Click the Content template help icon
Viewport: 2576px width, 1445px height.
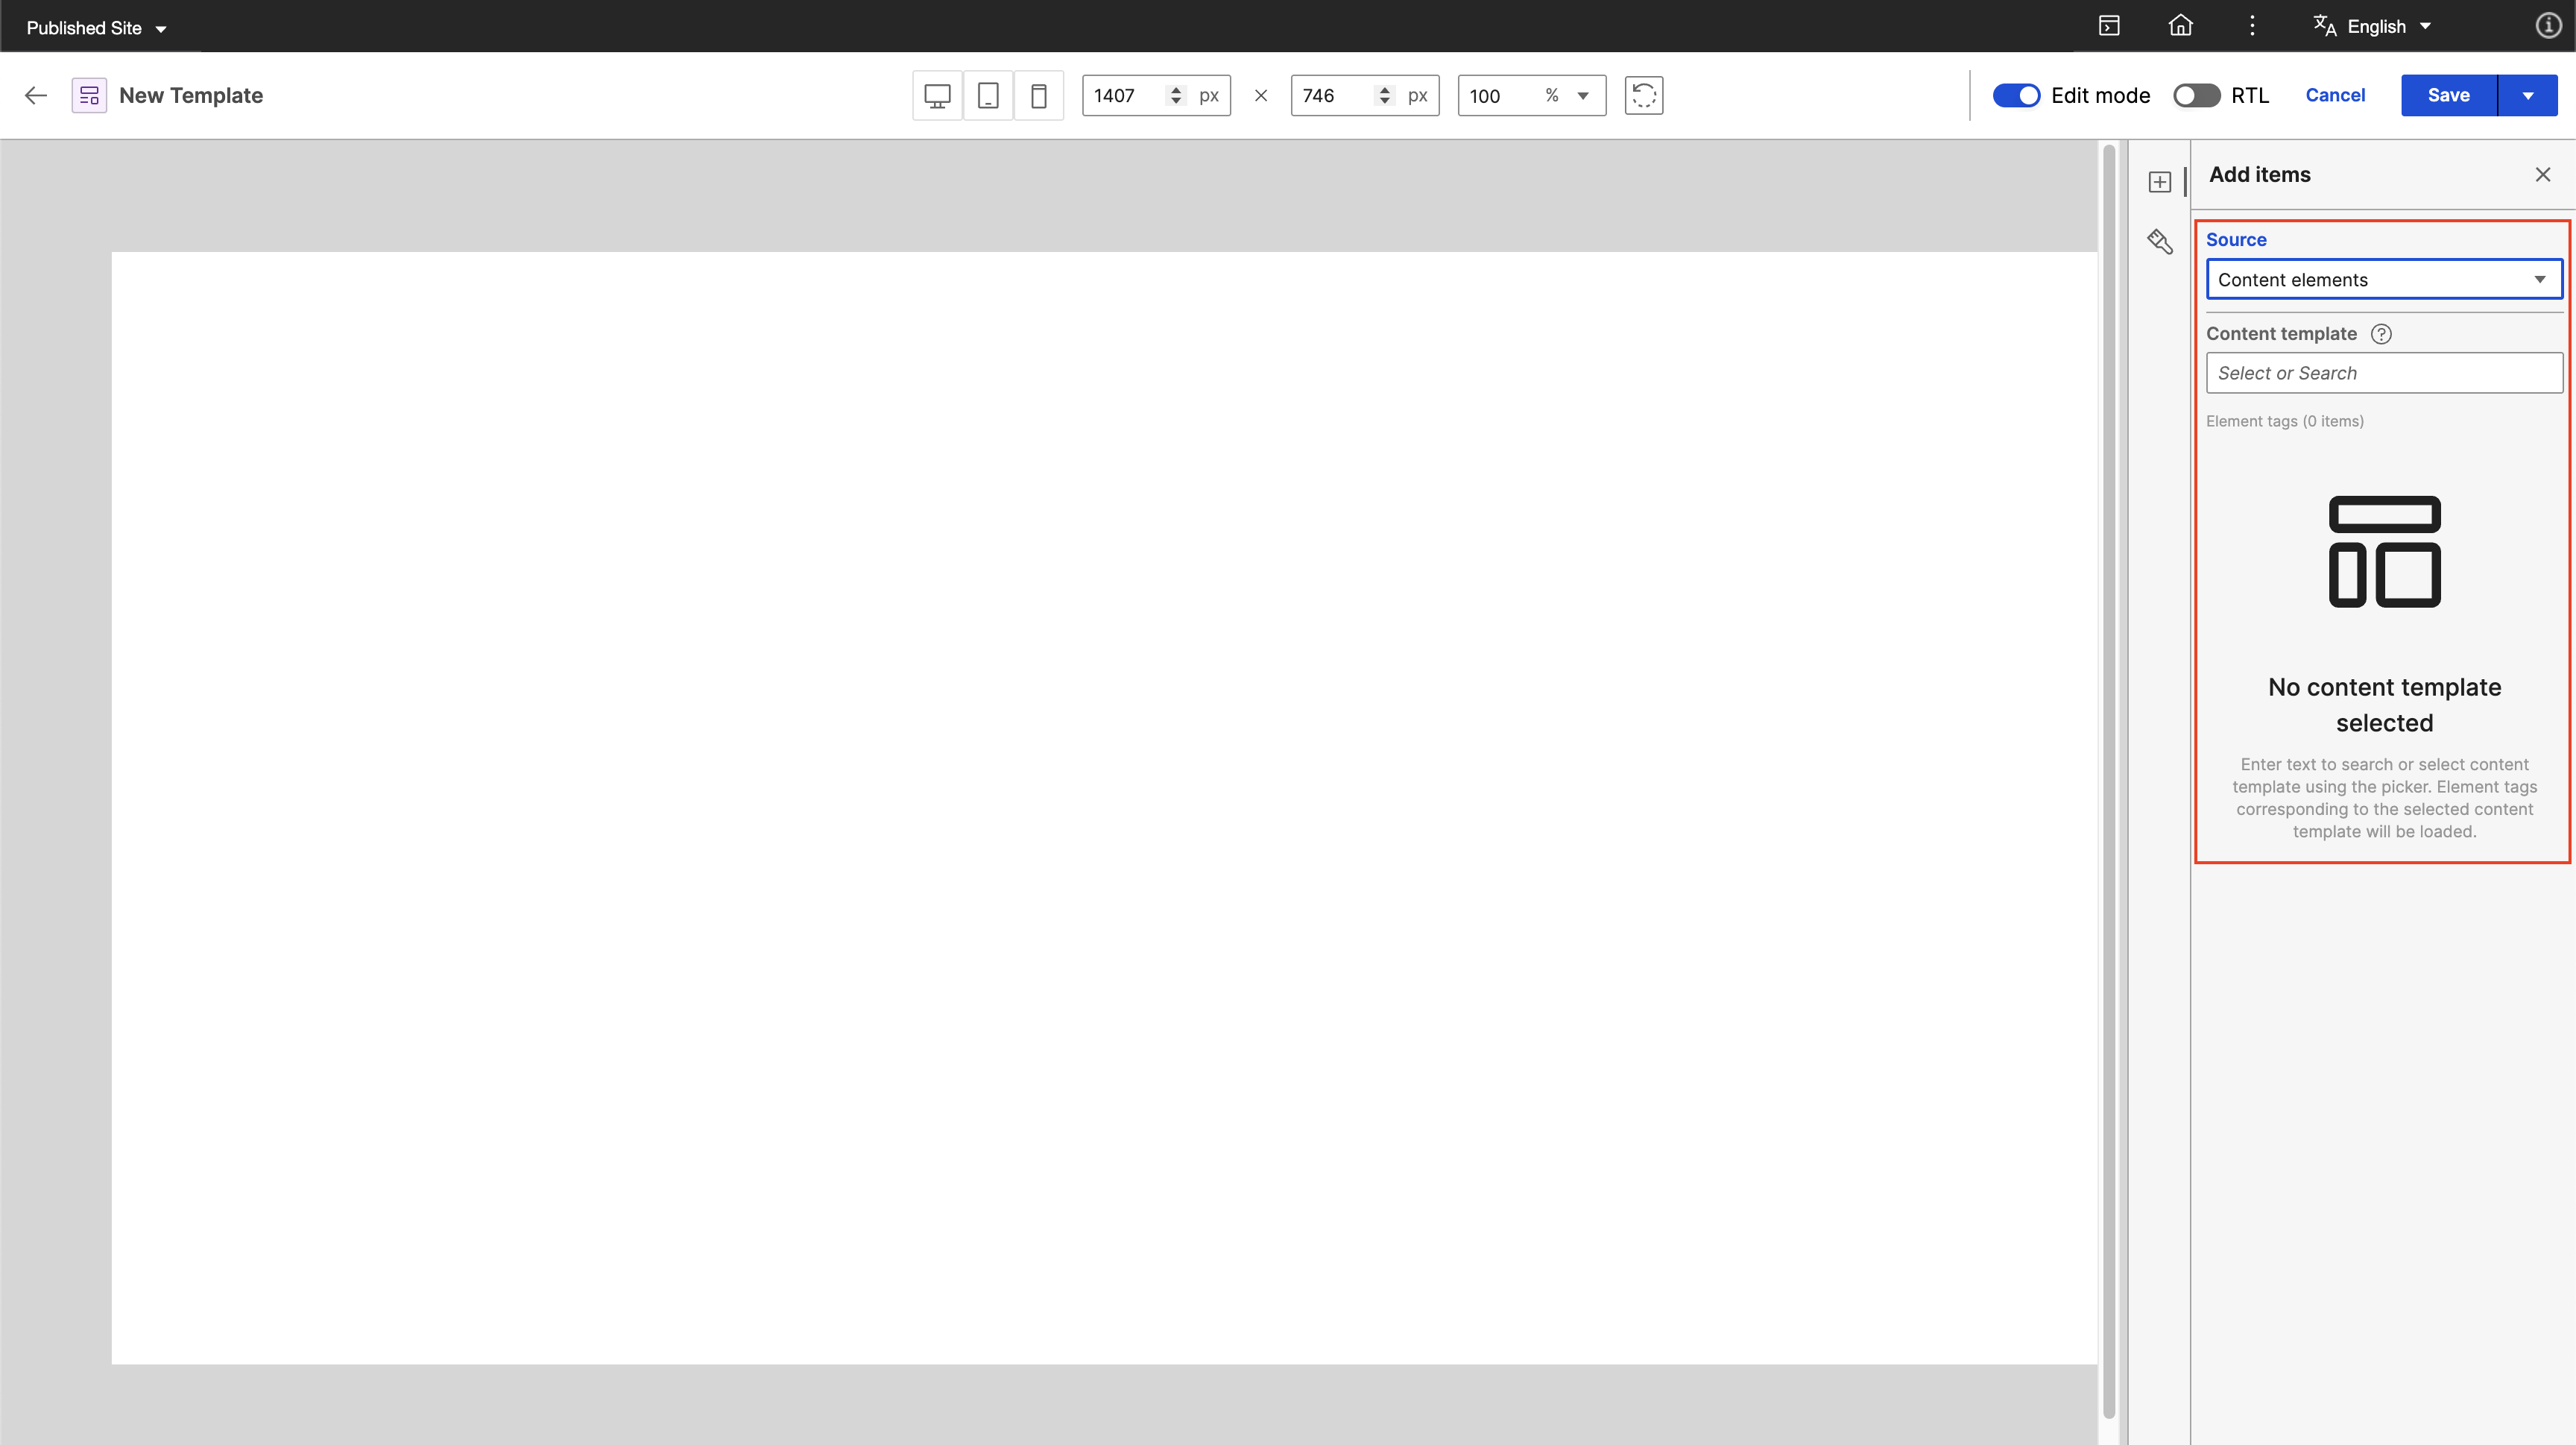pyautogui.click(x=2381, y=334)
